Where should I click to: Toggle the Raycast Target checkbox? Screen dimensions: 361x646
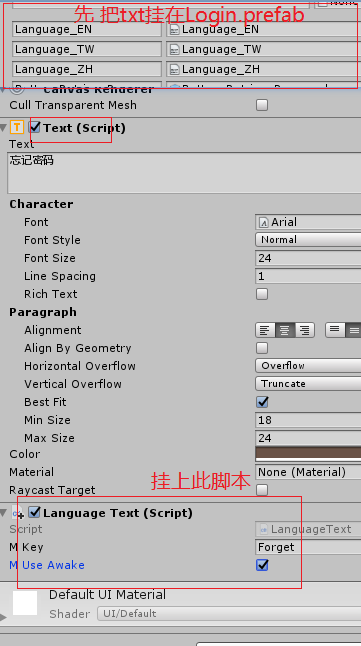coord(262,490)
